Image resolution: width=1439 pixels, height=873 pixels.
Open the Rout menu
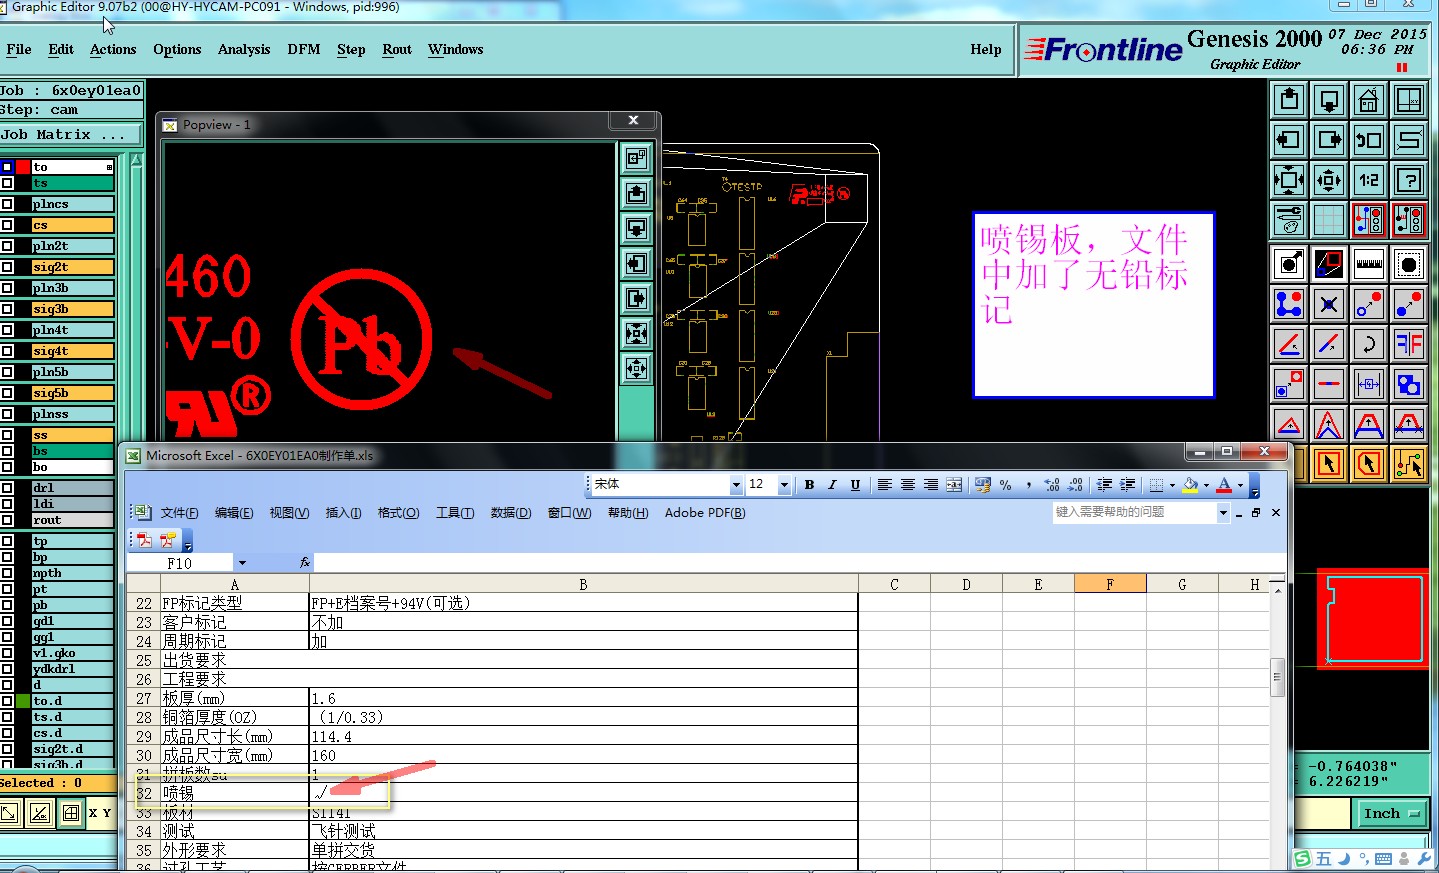(397, 49)
